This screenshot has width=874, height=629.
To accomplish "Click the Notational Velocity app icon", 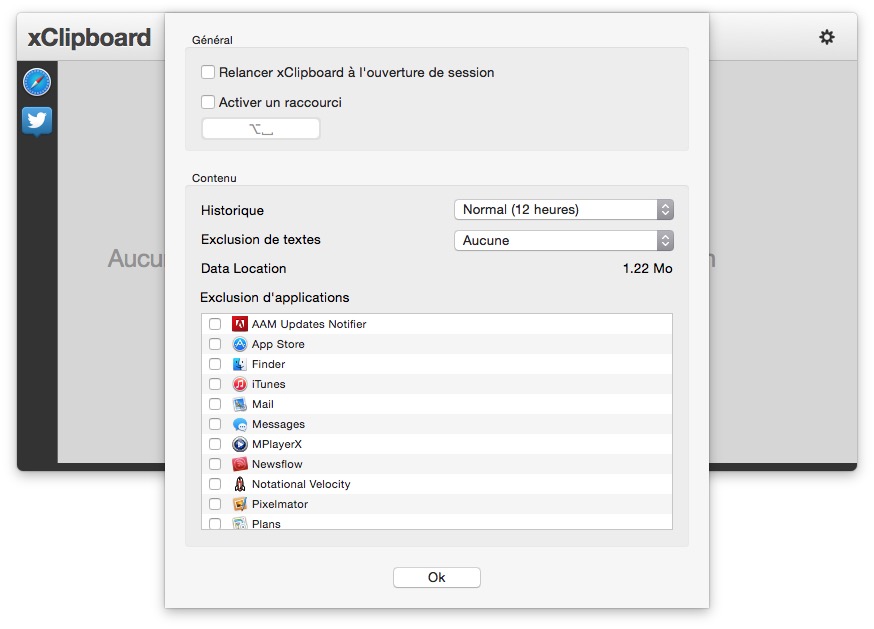I will (240, 484).
